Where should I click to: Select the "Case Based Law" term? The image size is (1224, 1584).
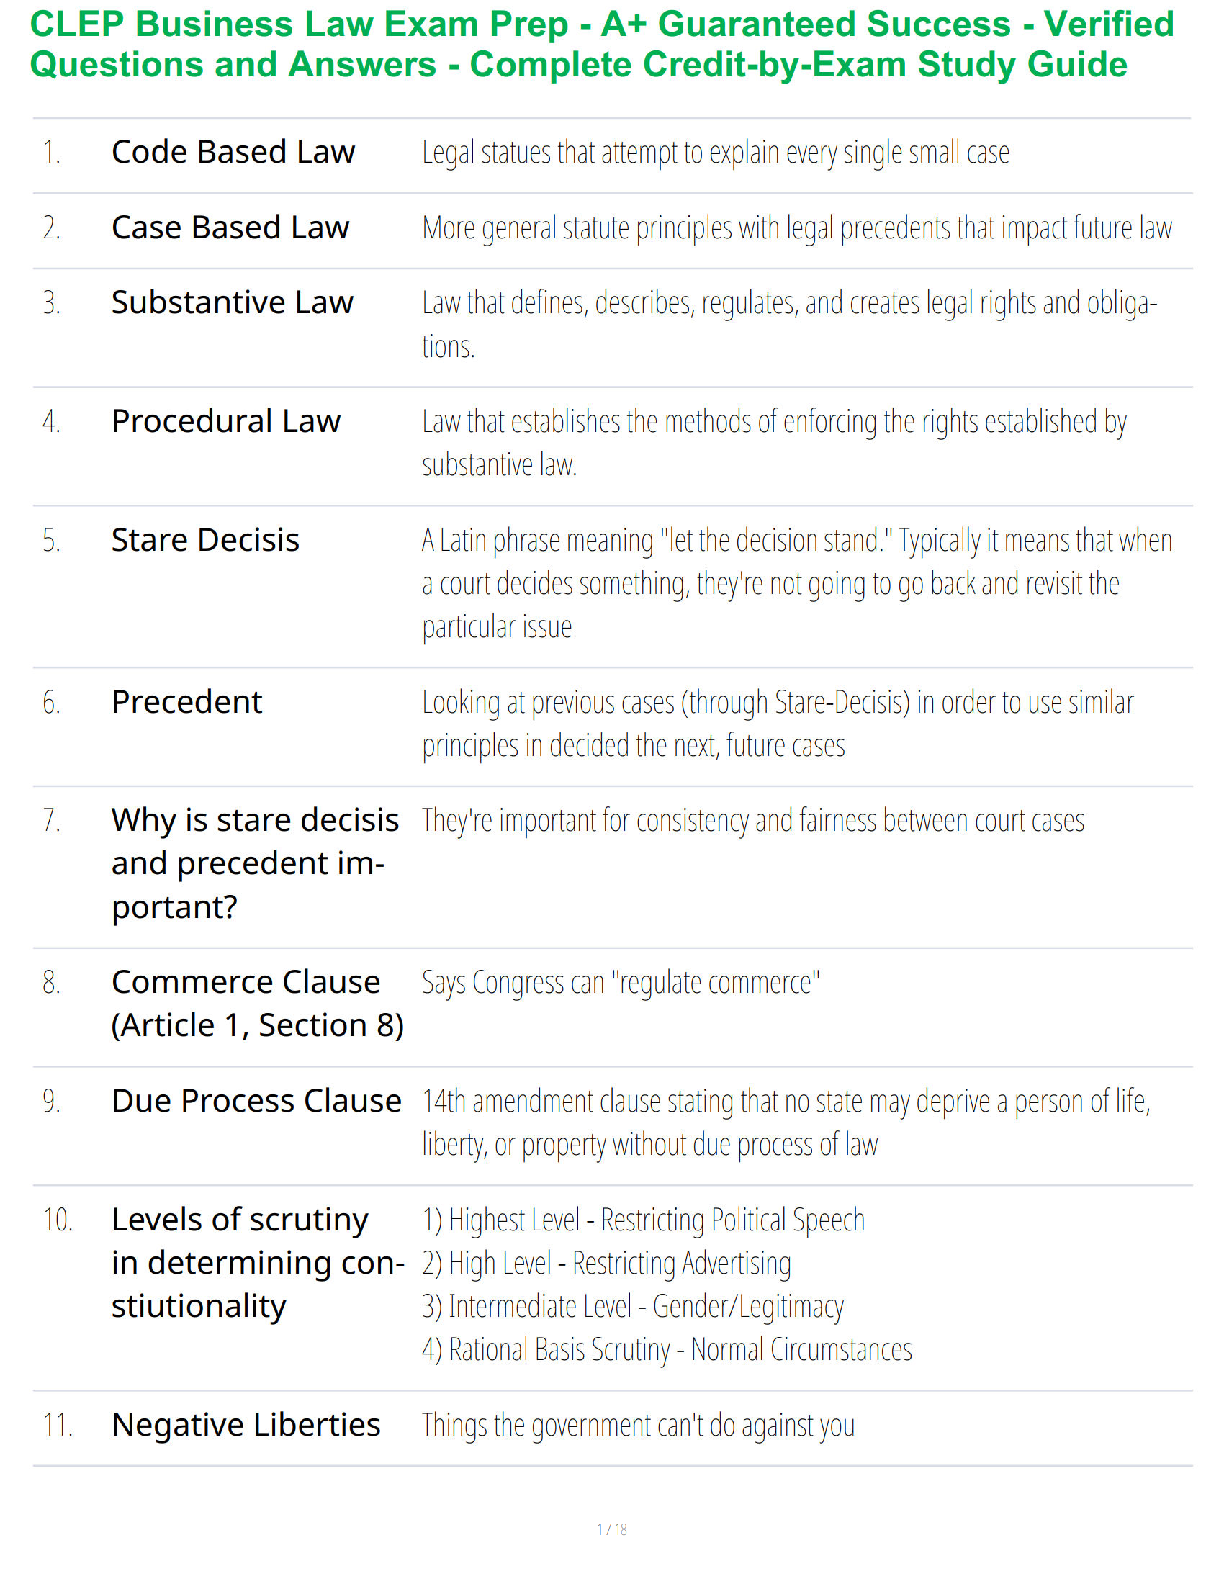(230, 228)
